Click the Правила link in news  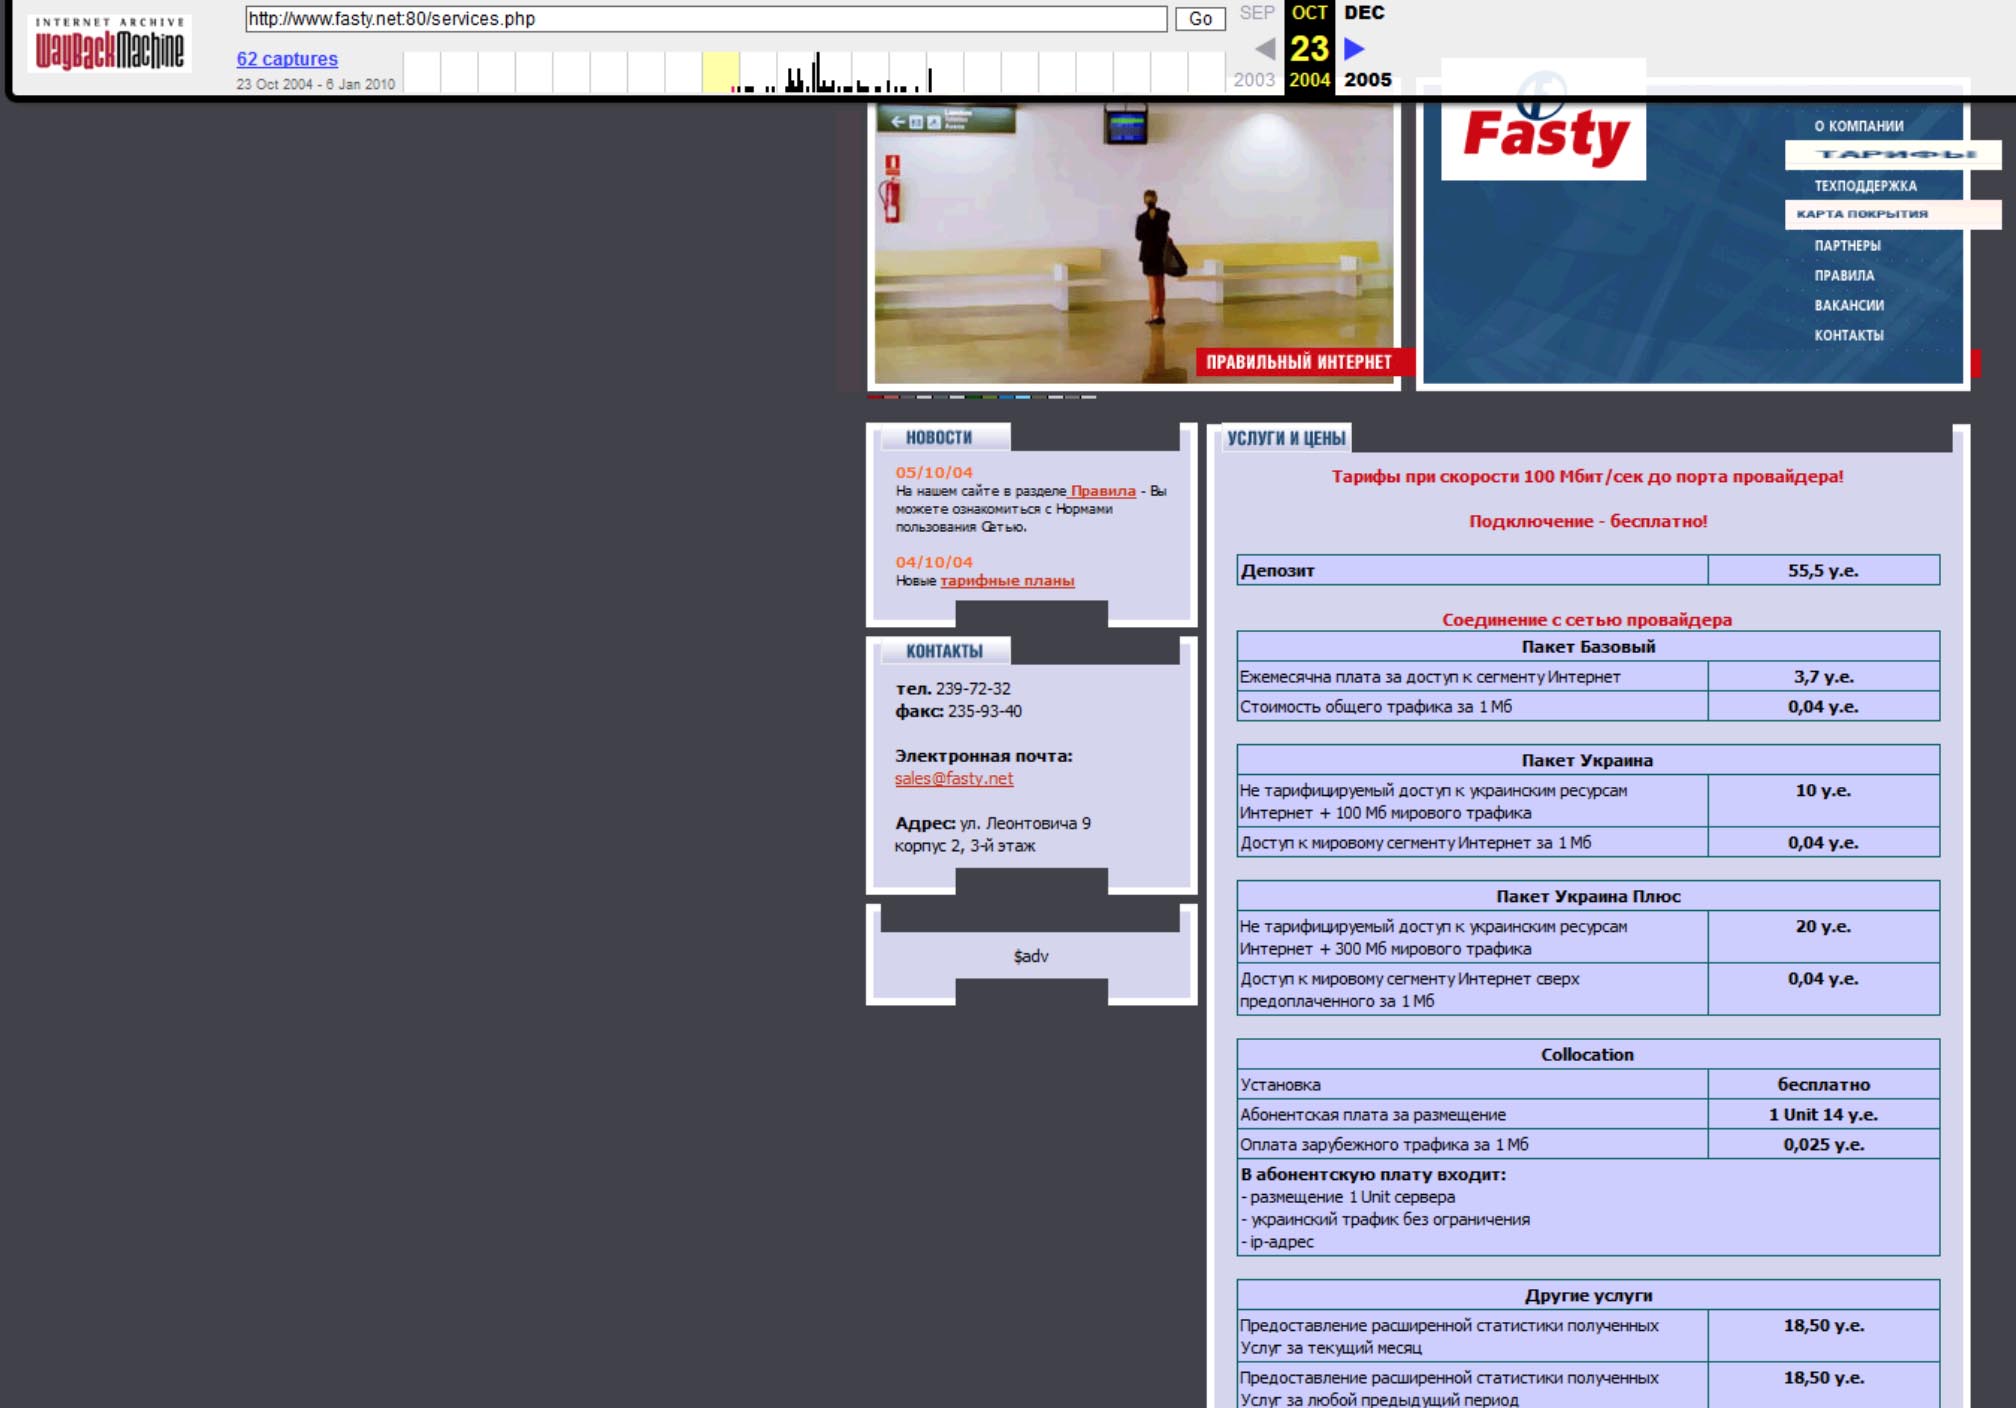pyautogui.click(x=1103, y=491)
